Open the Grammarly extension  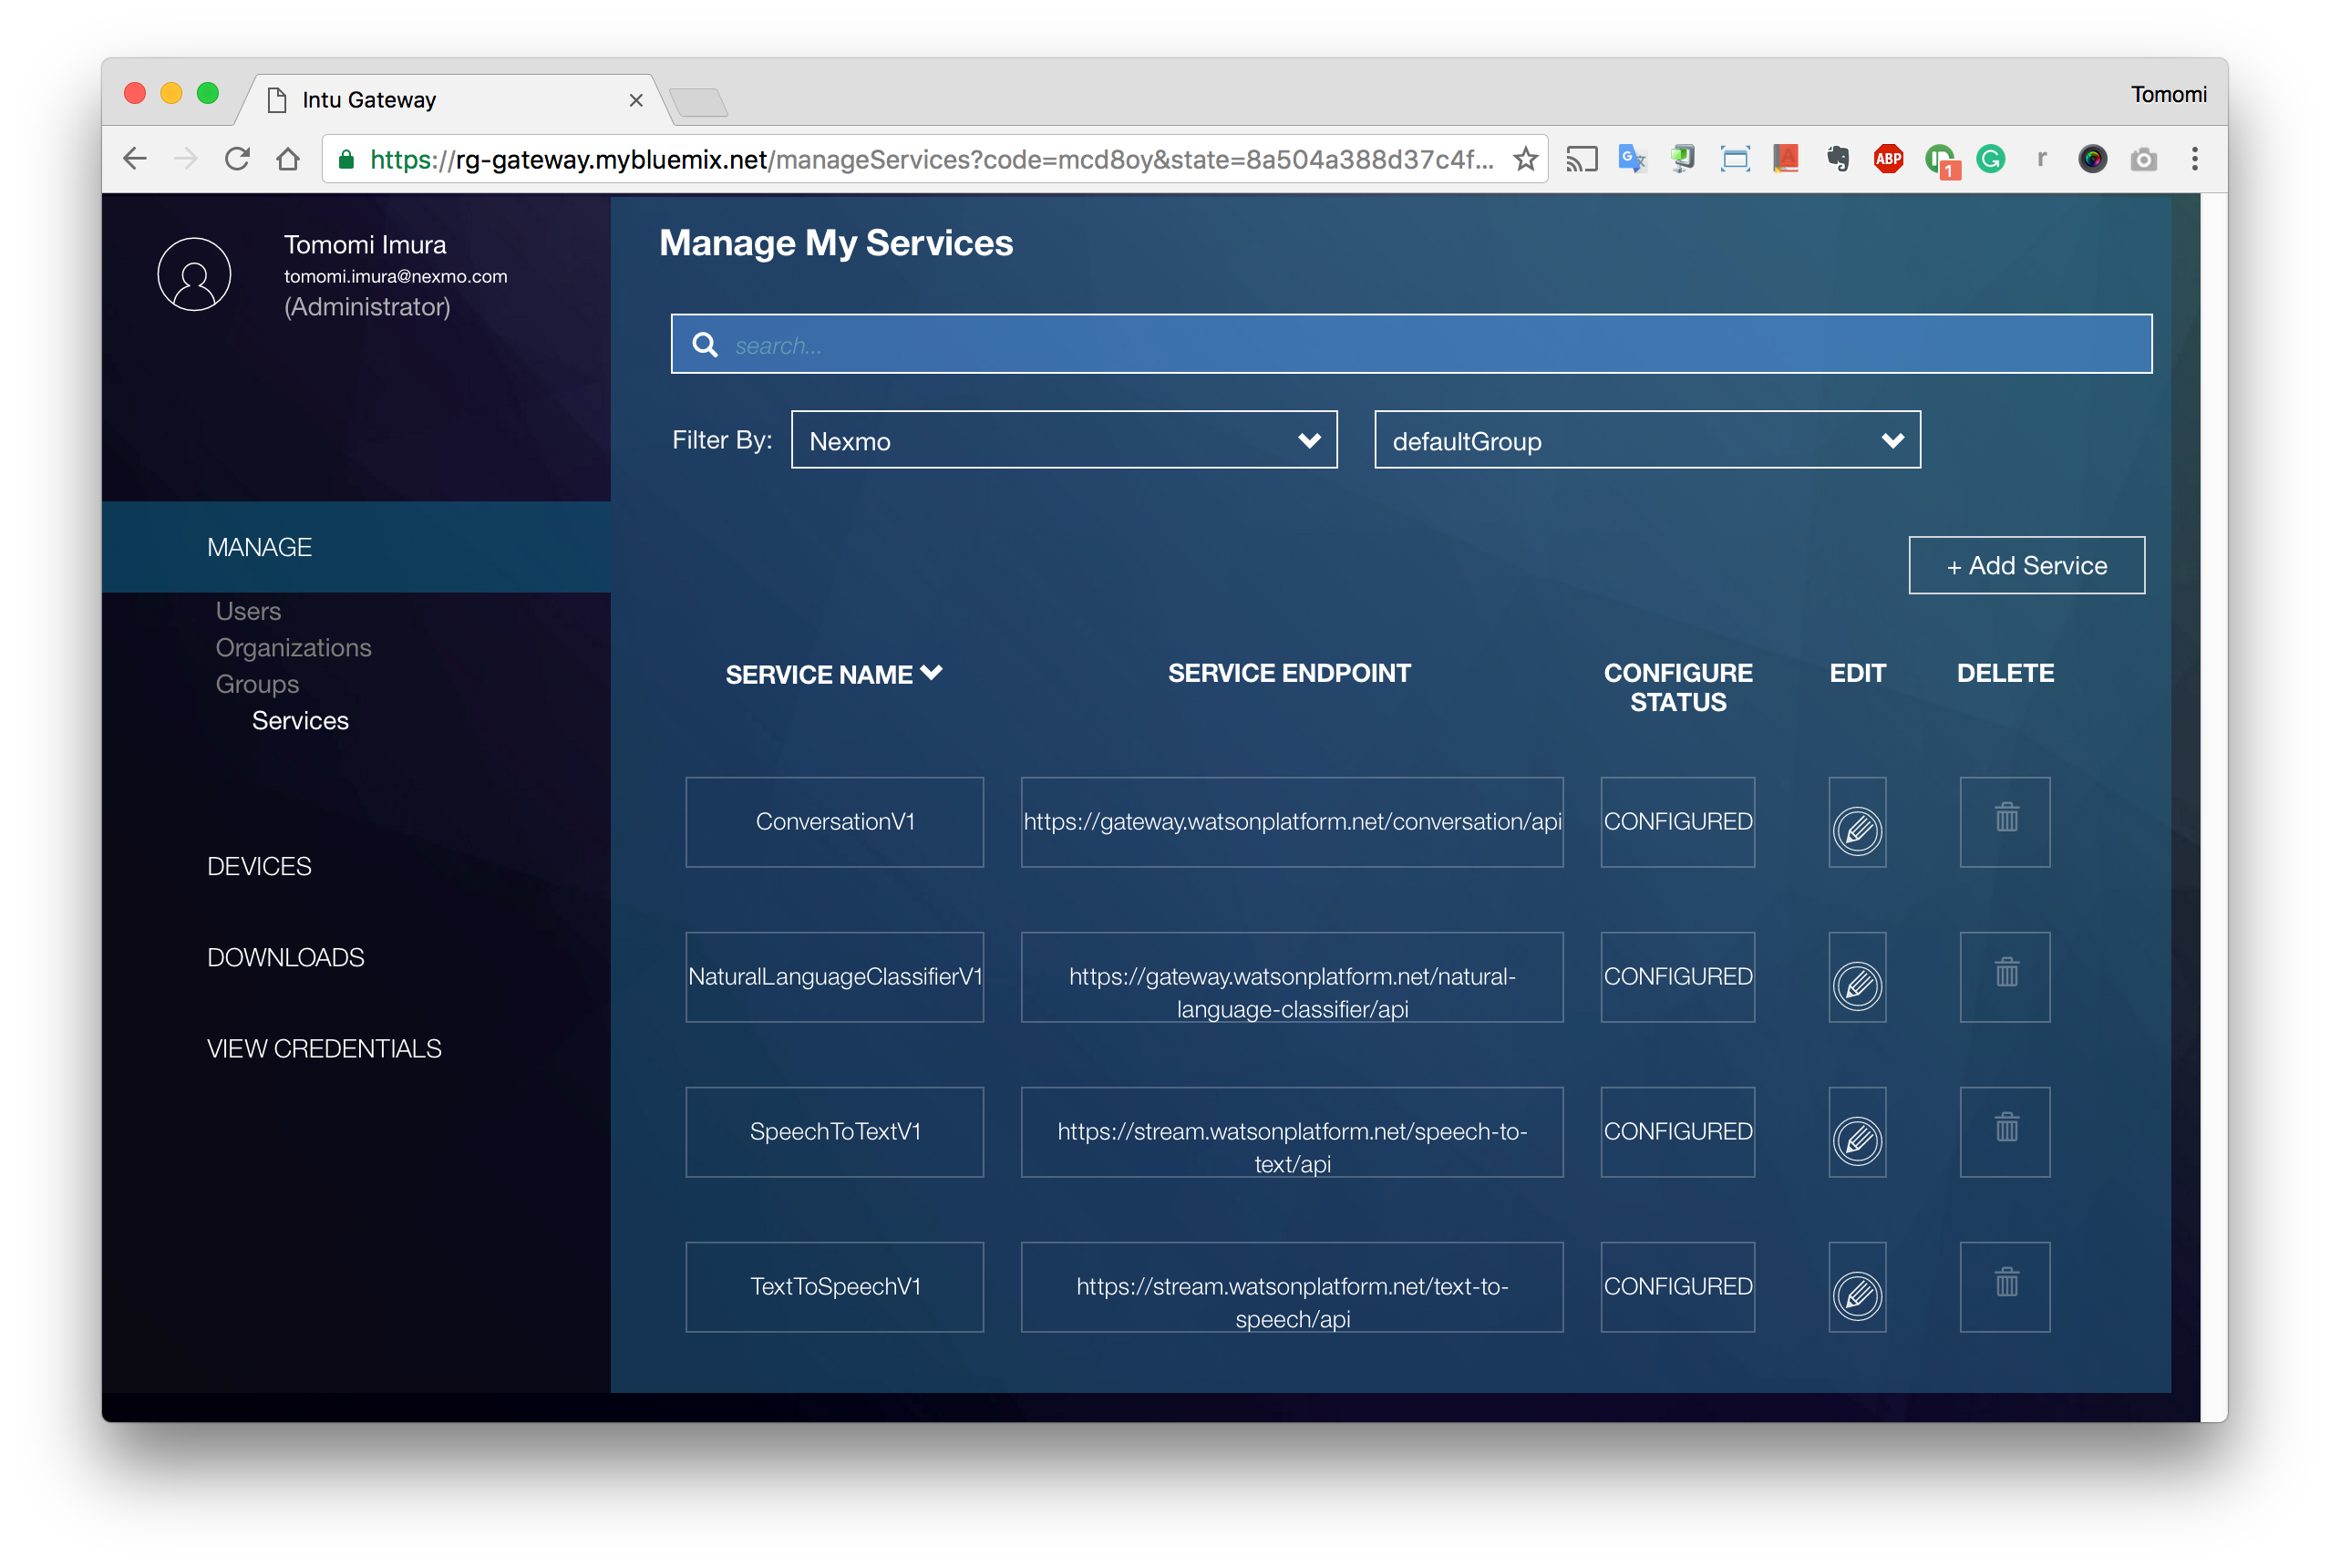1991,159
